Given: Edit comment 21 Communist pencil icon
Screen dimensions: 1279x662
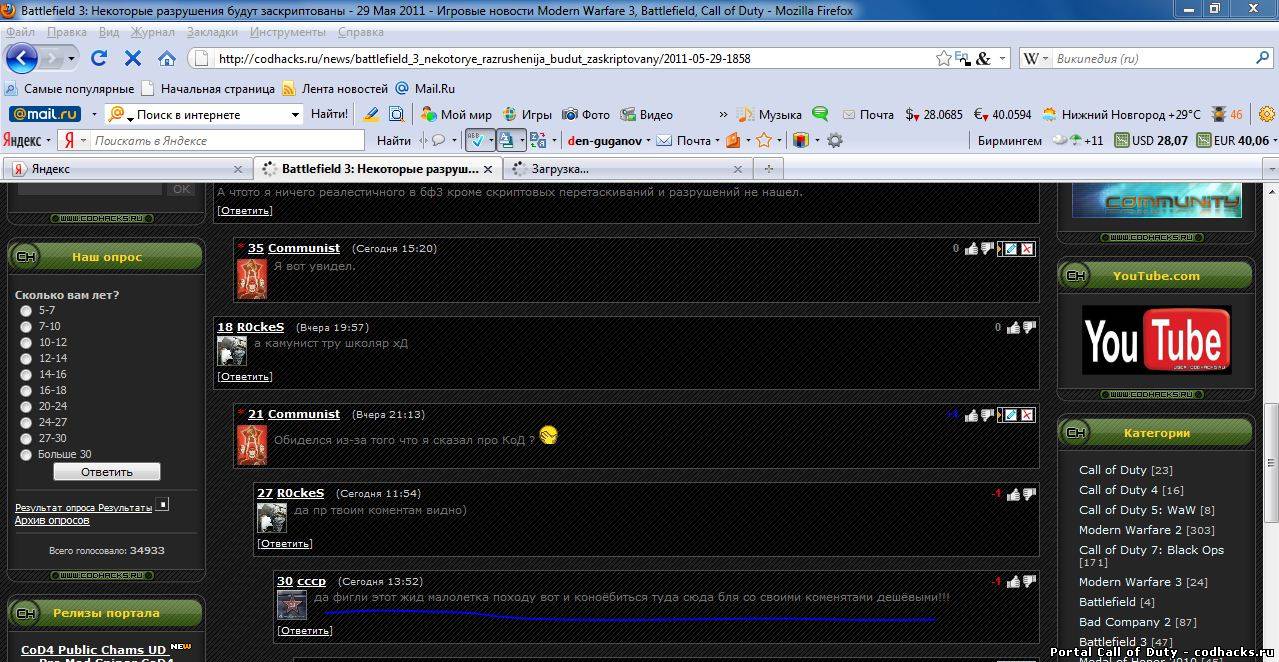Looking at the screenshot, I should [x=1011, y=415].
